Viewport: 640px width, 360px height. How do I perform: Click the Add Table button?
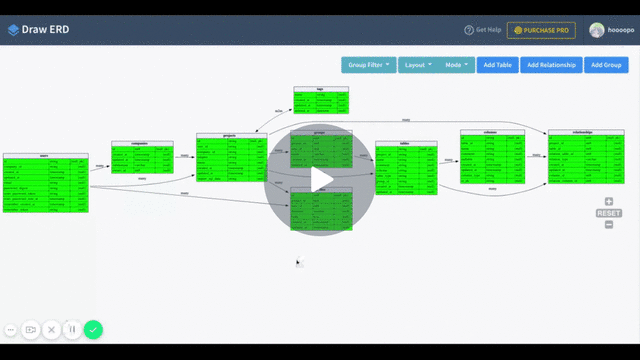pos(498,65)
